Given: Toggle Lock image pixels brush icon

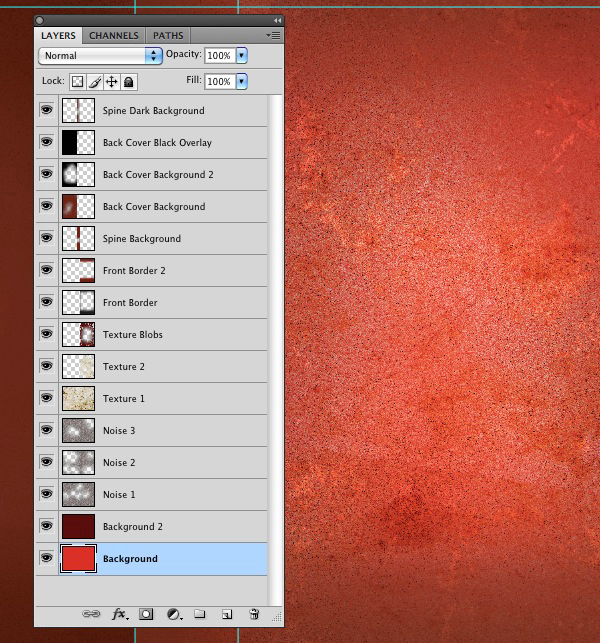Looking at the screenshot, I should (x=95, y=82).
